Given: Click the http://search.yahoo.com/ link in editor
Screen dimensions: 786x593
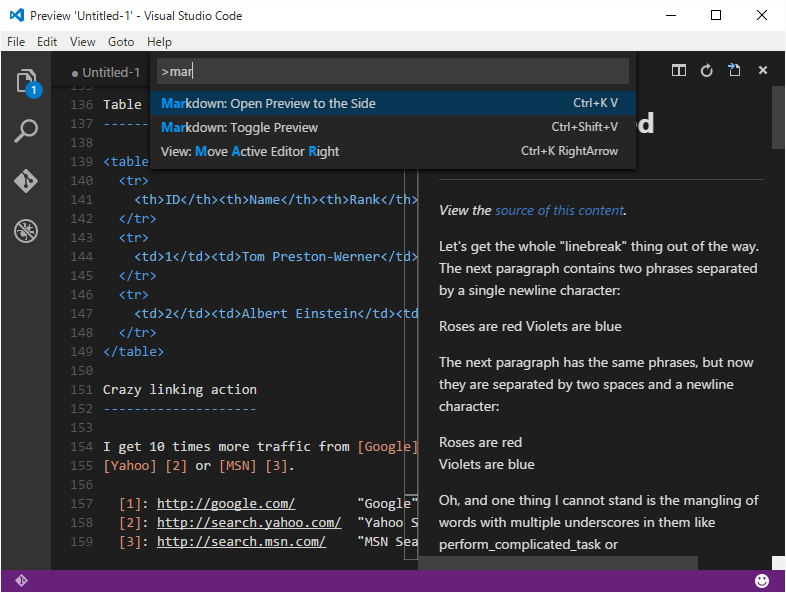Looking at the screenshot, I should pos(249,522).
